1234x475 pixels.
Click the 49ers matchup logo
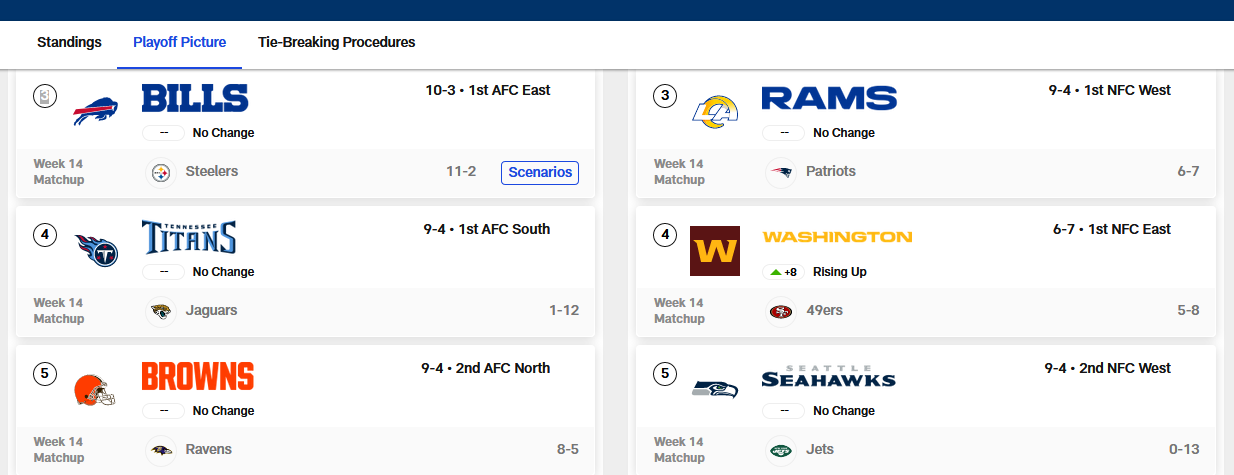(781, 312)
